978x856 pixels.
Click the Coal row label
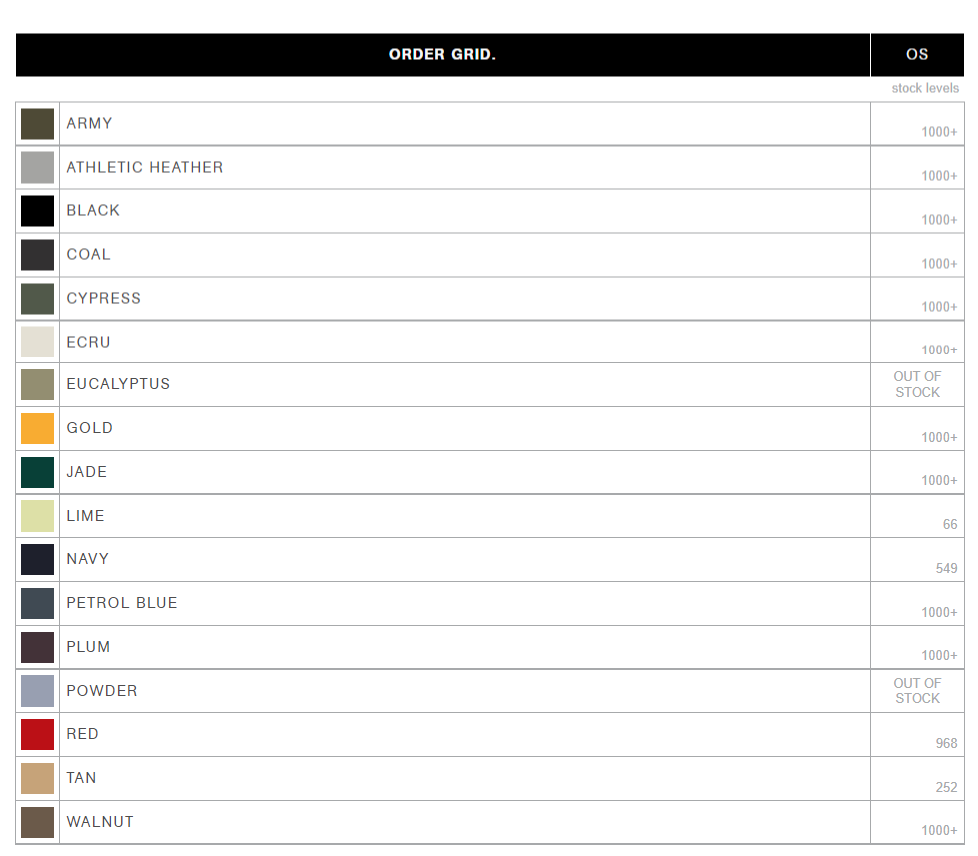click(x=89, y=255)
